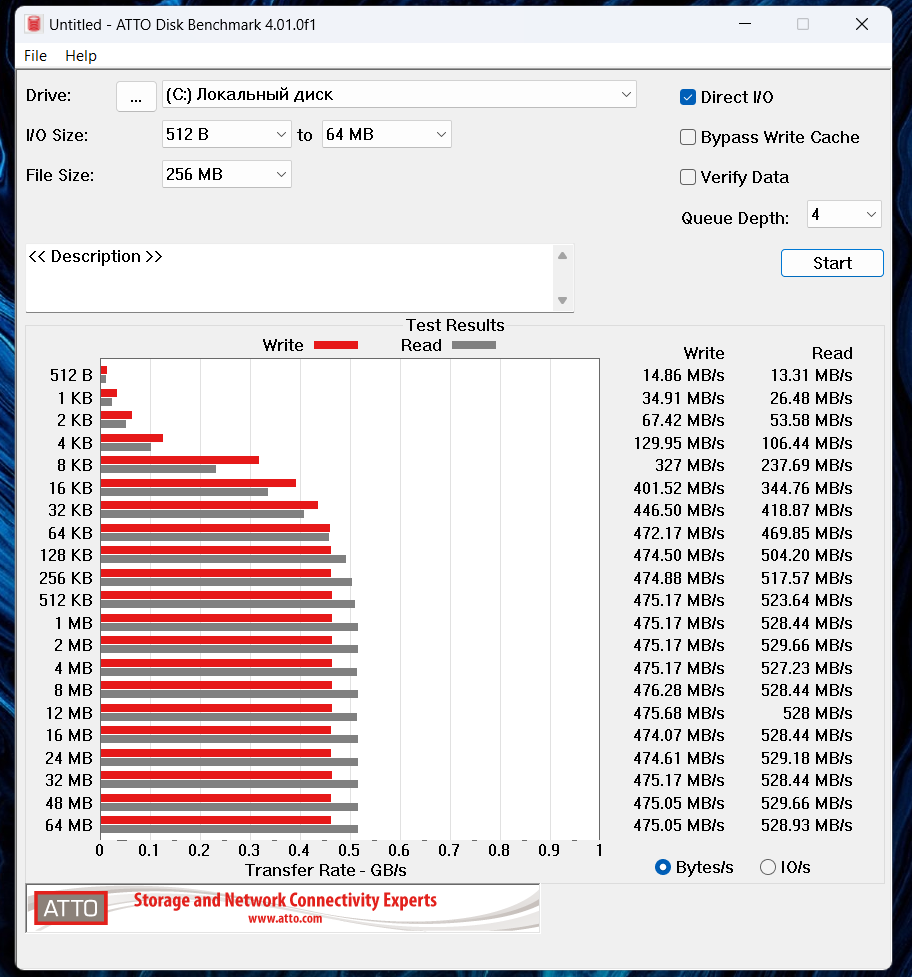Uncheck the Direct I/O checkbox
The image size is (912, 977).
pyautogui.click(x=688, y=97)
